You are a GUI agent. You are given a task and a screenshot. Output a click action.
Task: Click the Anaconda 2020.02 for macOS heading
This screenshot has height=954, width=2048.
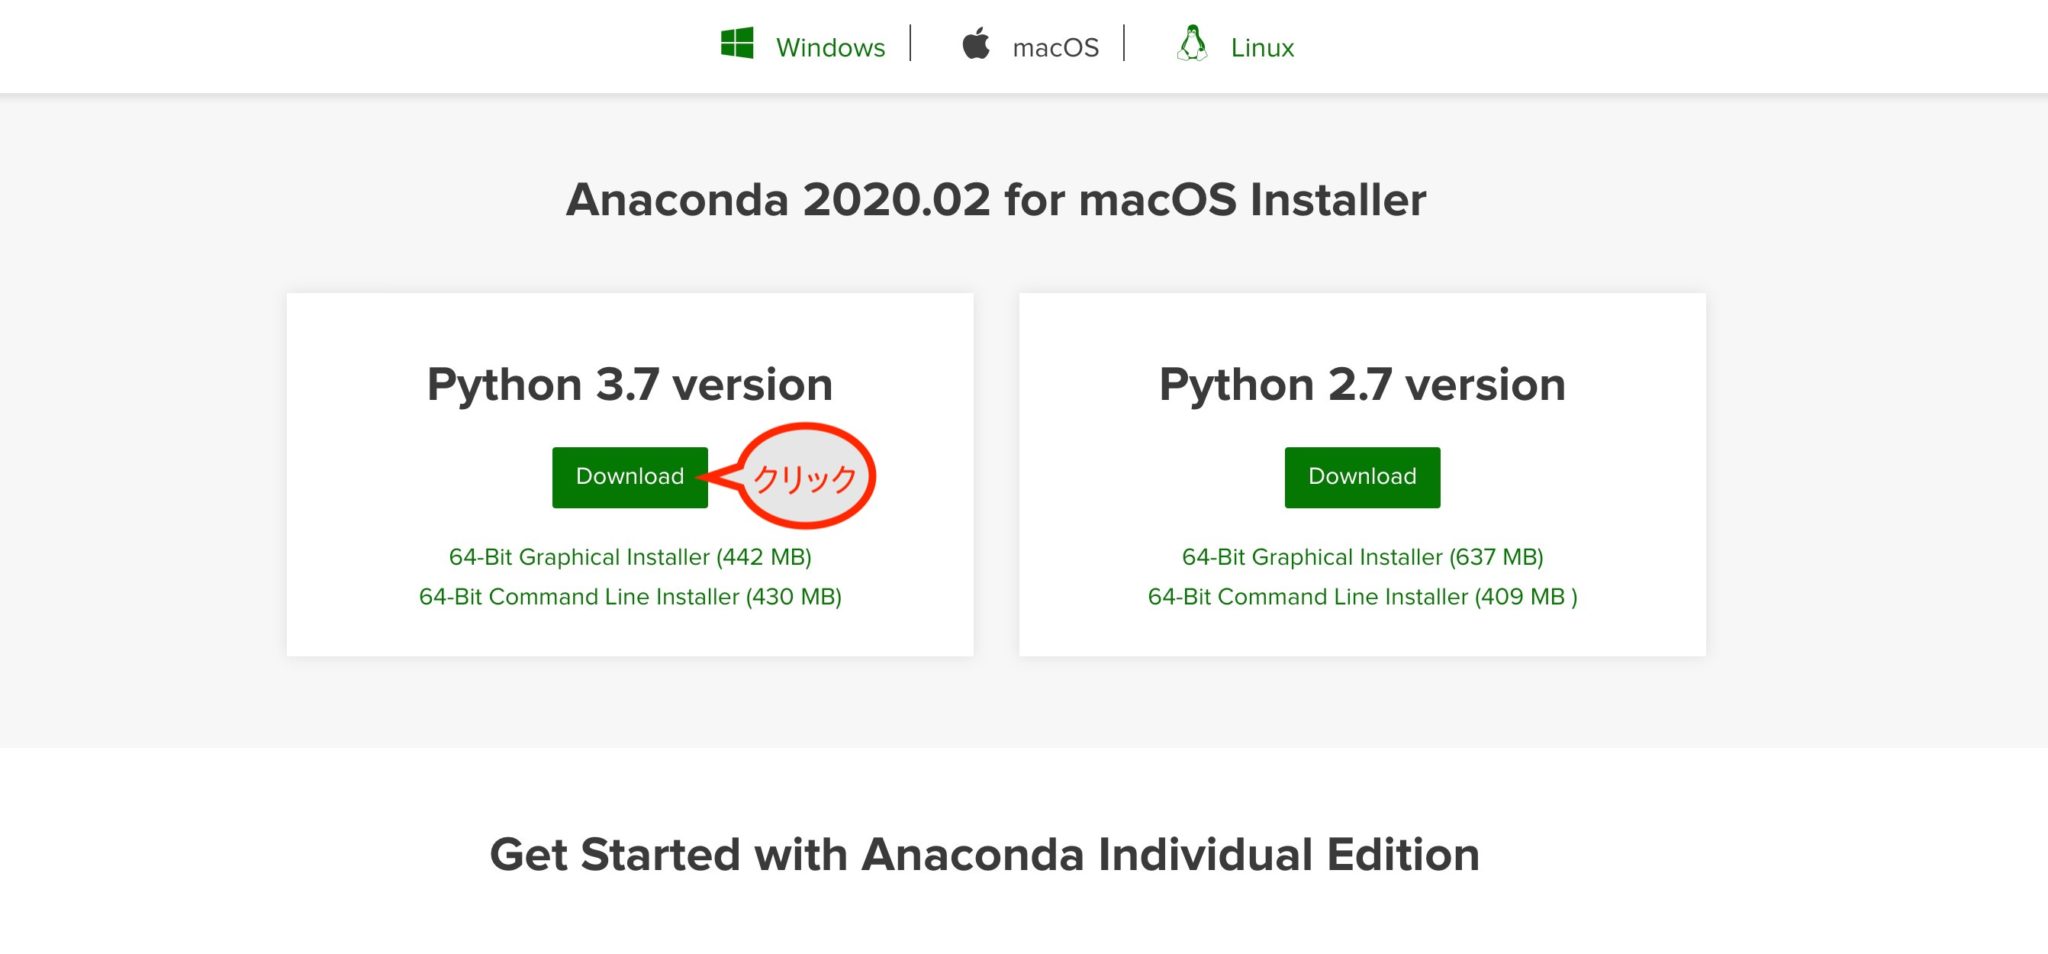tap(996, 199)
